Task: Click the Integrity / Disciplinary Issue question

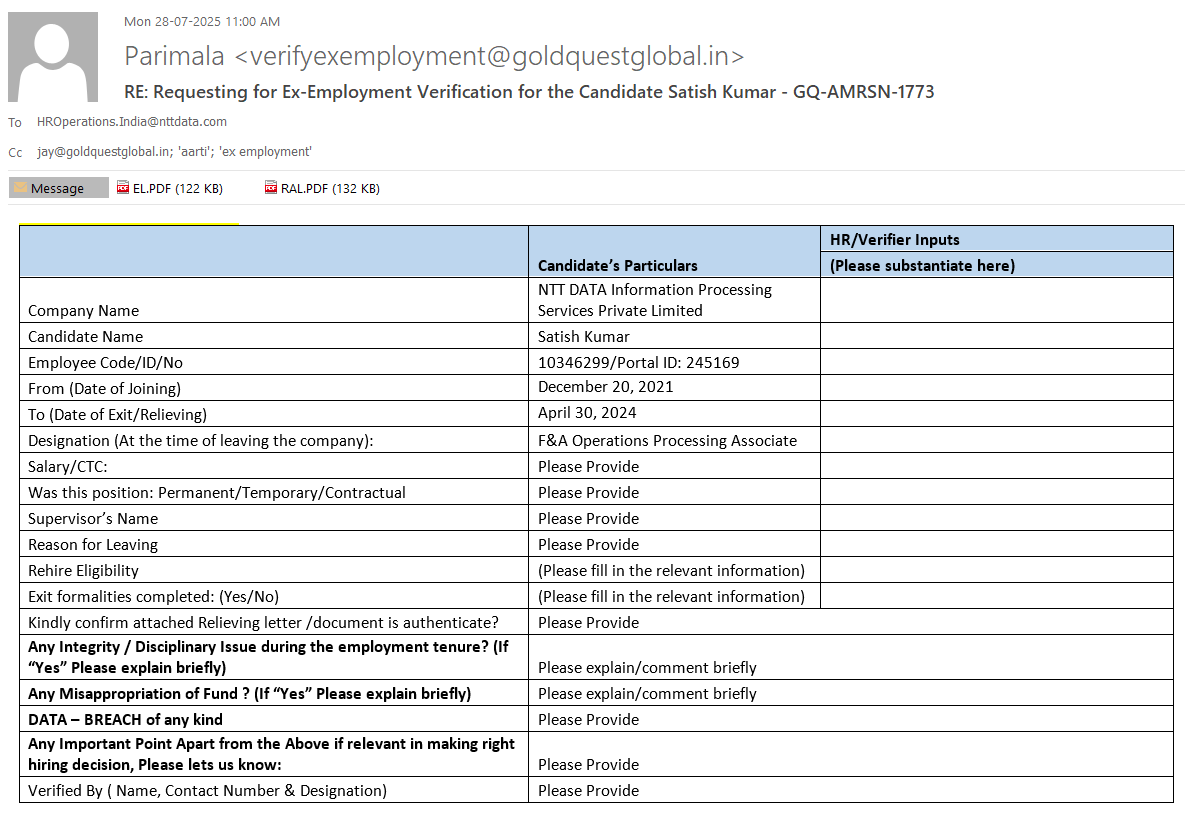Action: [268, 657]
